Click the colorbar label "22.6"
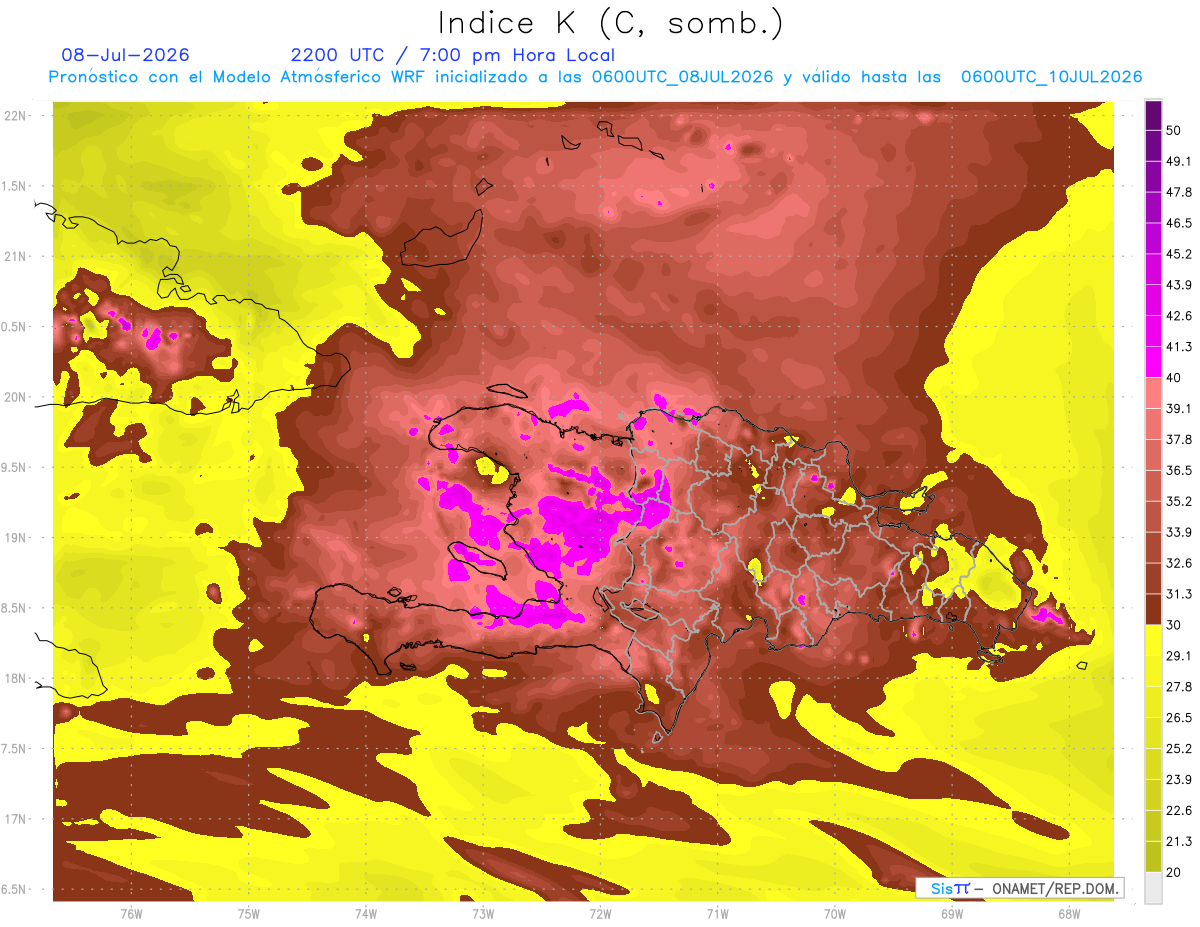 point(1178,810)
